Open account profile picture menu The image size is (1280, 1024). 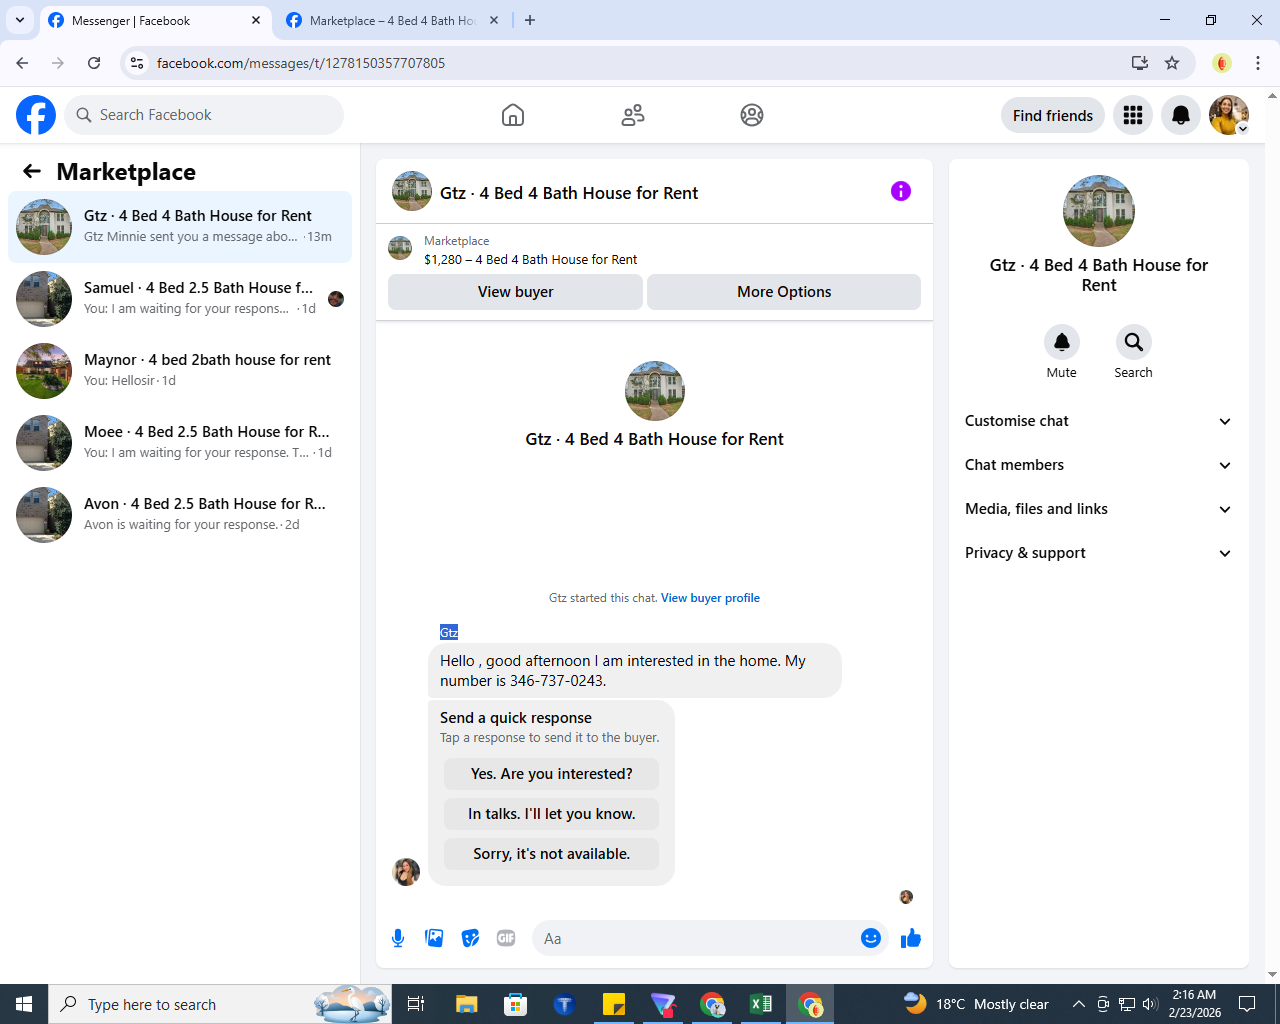click(1229, 115)
